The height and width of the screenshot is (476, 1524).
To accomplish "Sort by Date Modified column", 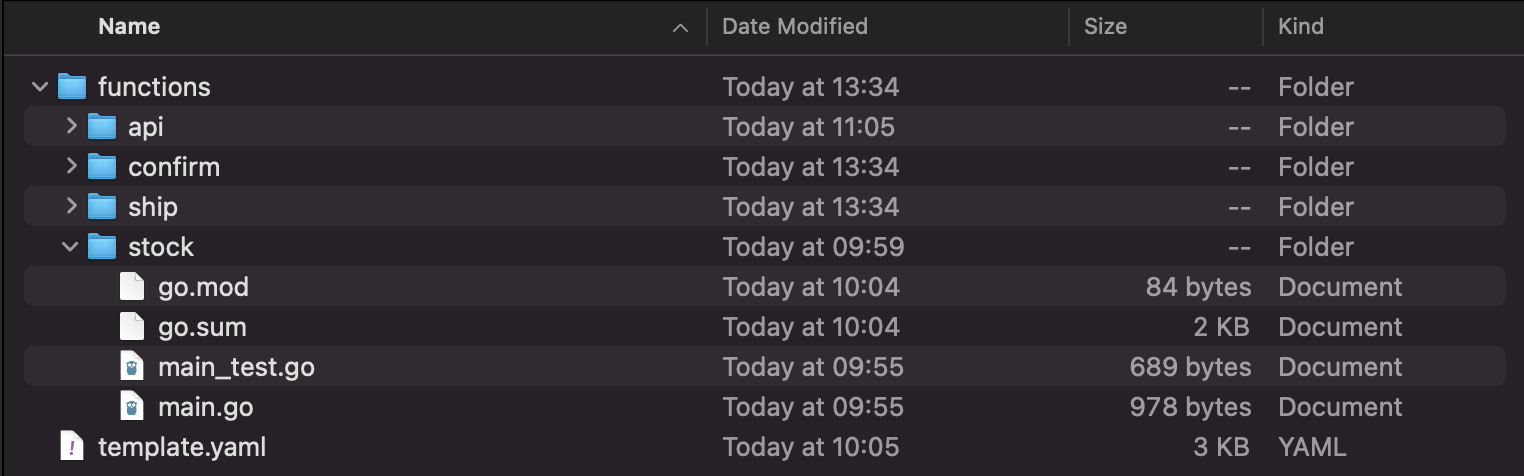I will pyautogui.click(x=795, y=27).
